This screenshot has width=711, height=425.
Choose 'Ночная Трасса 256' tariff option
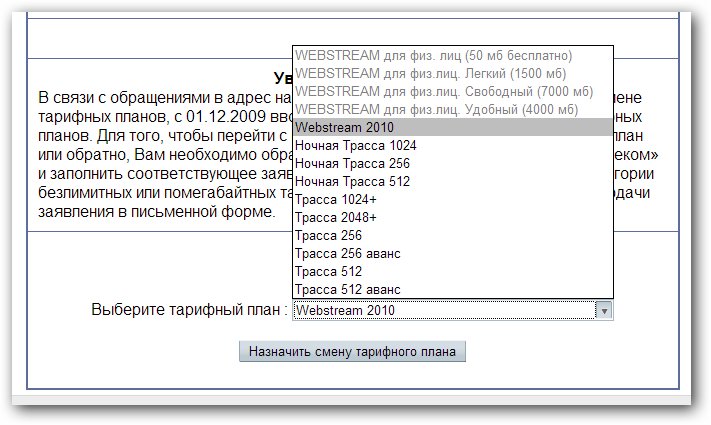453,163
